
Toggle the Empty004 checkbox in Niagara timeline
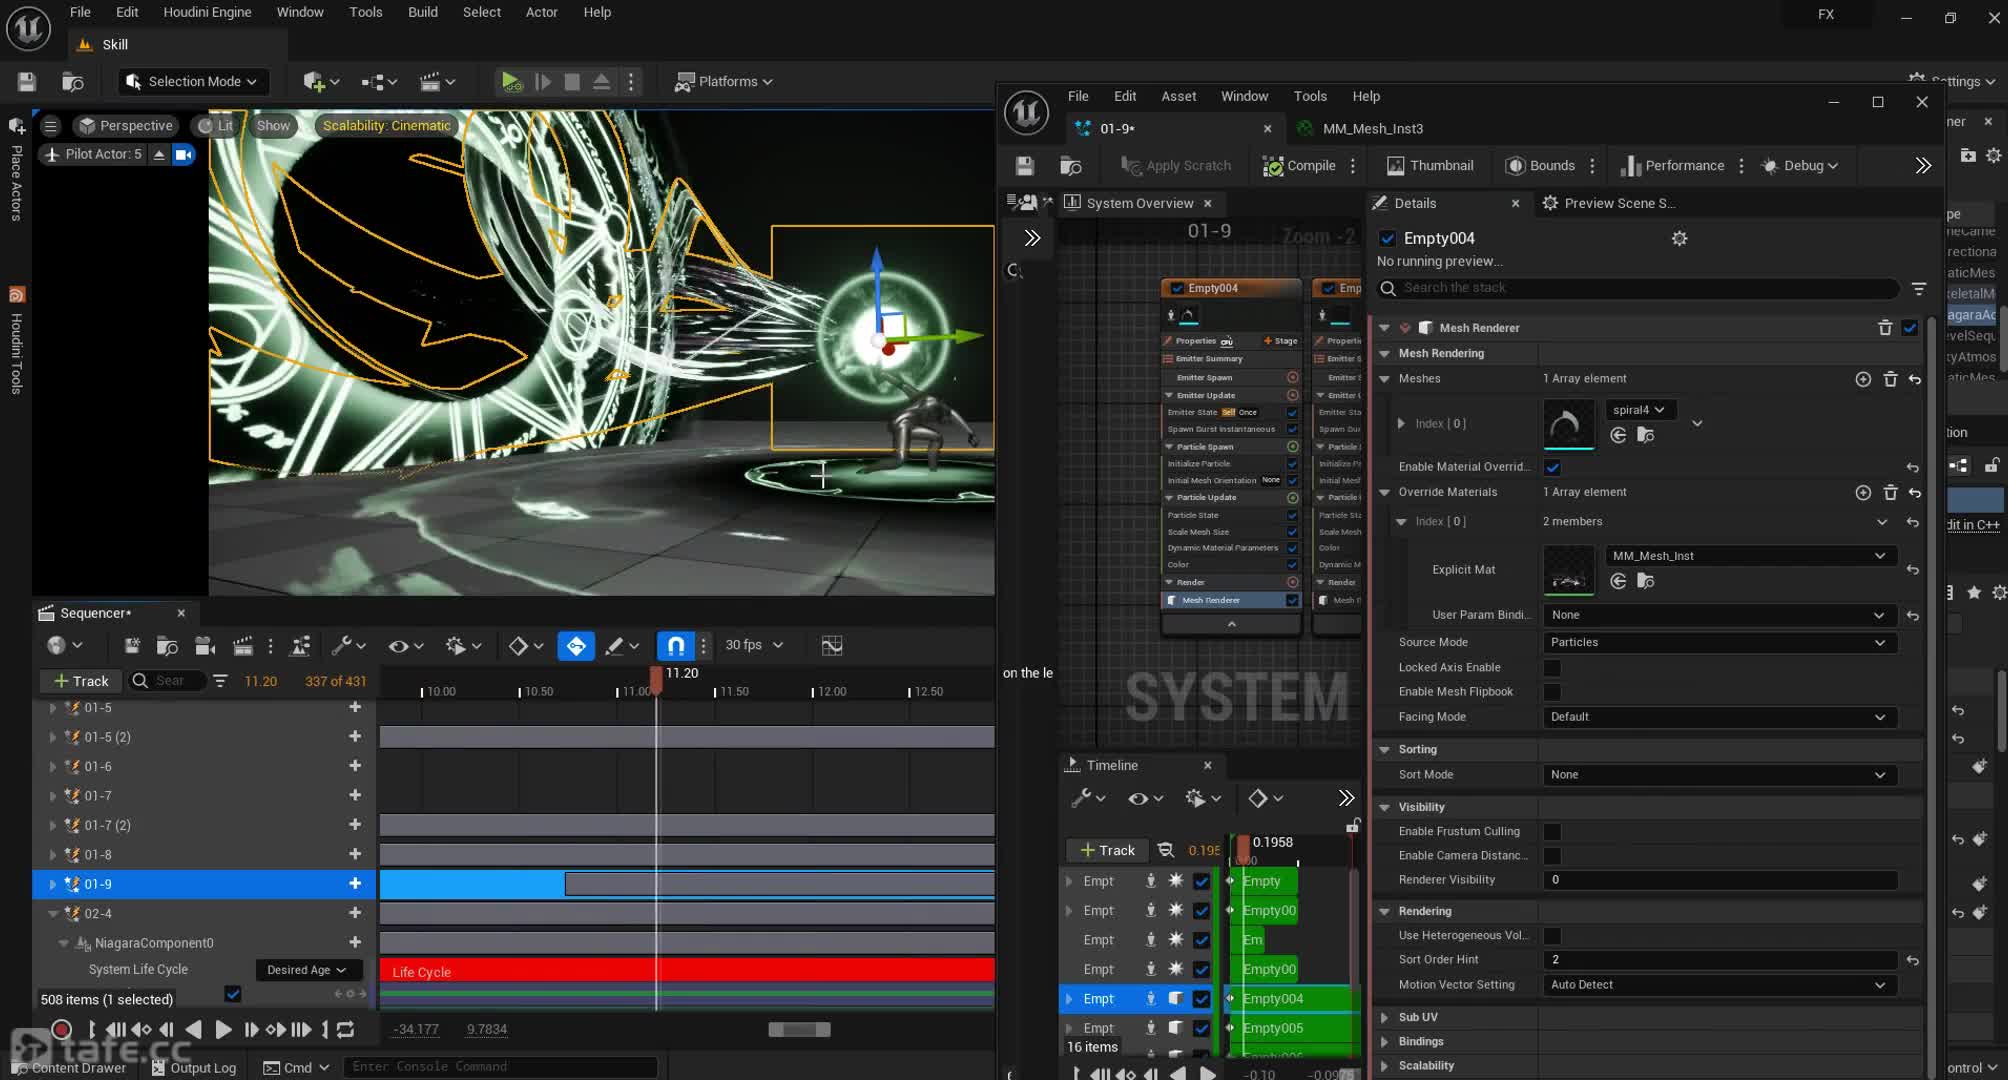[1201, 999]
